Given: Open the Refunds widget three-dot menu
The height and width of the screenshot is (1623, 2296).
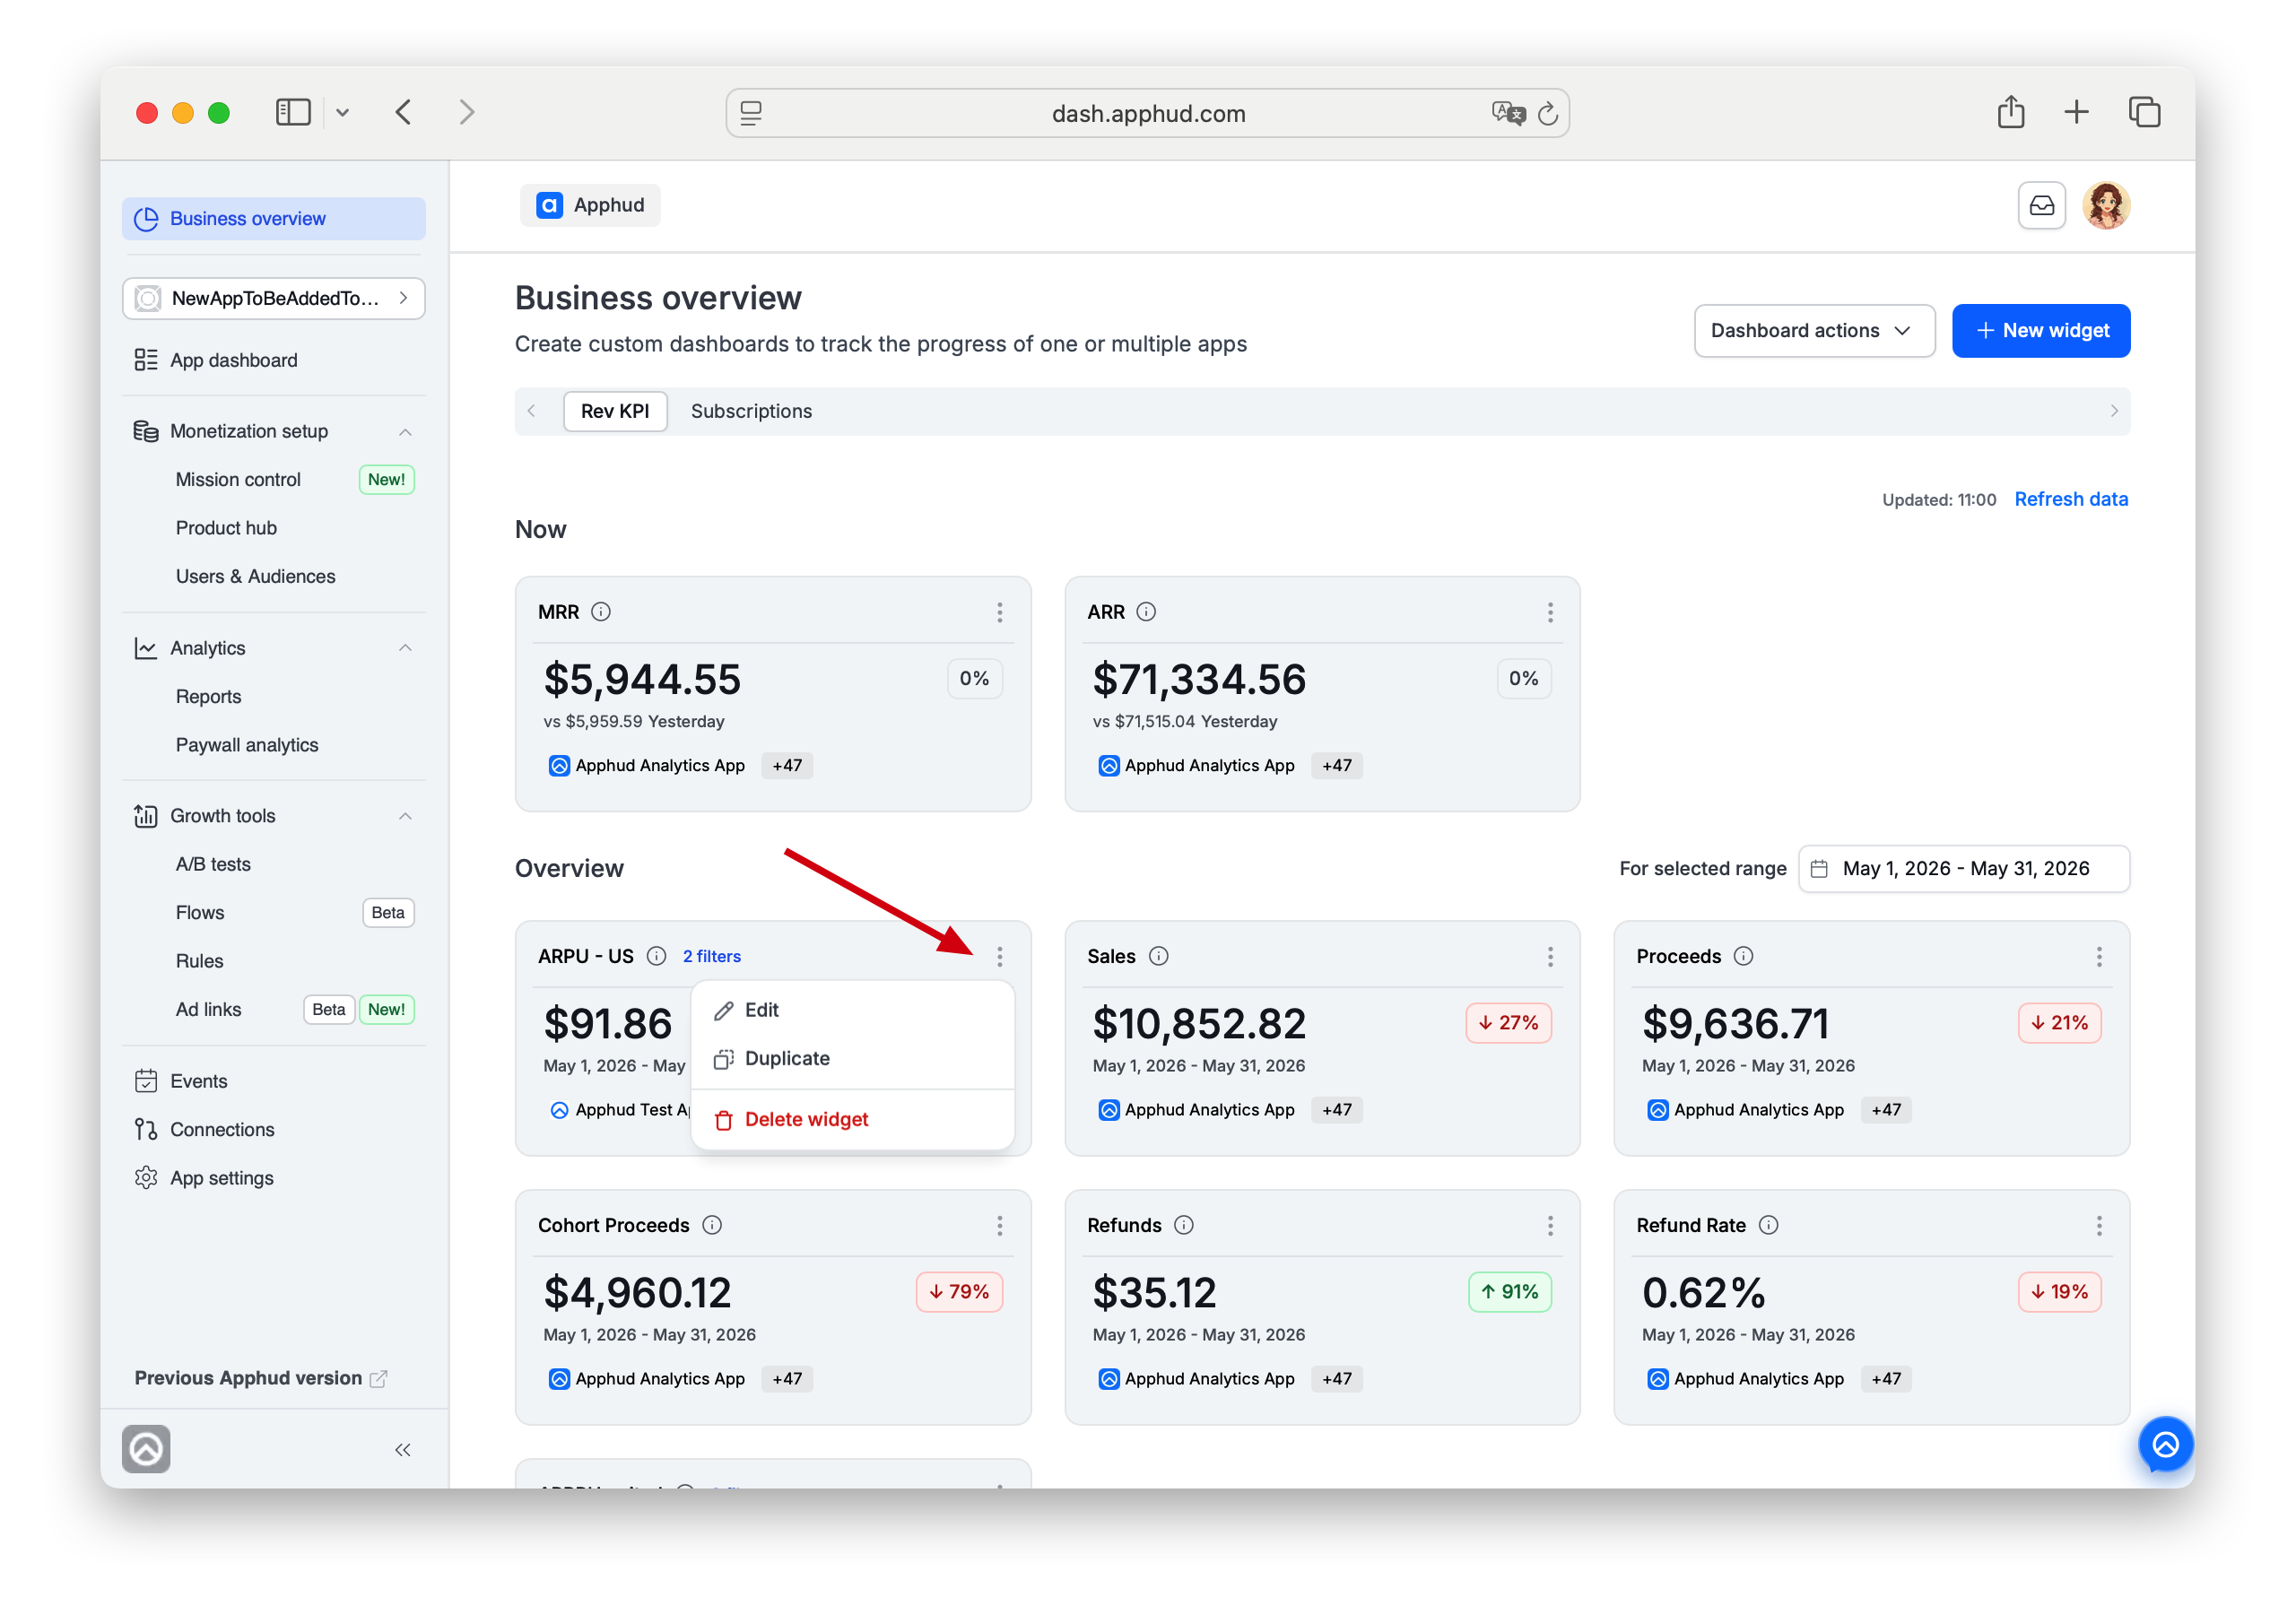Looking at the screenshot, I should tap(1550, 1226).
